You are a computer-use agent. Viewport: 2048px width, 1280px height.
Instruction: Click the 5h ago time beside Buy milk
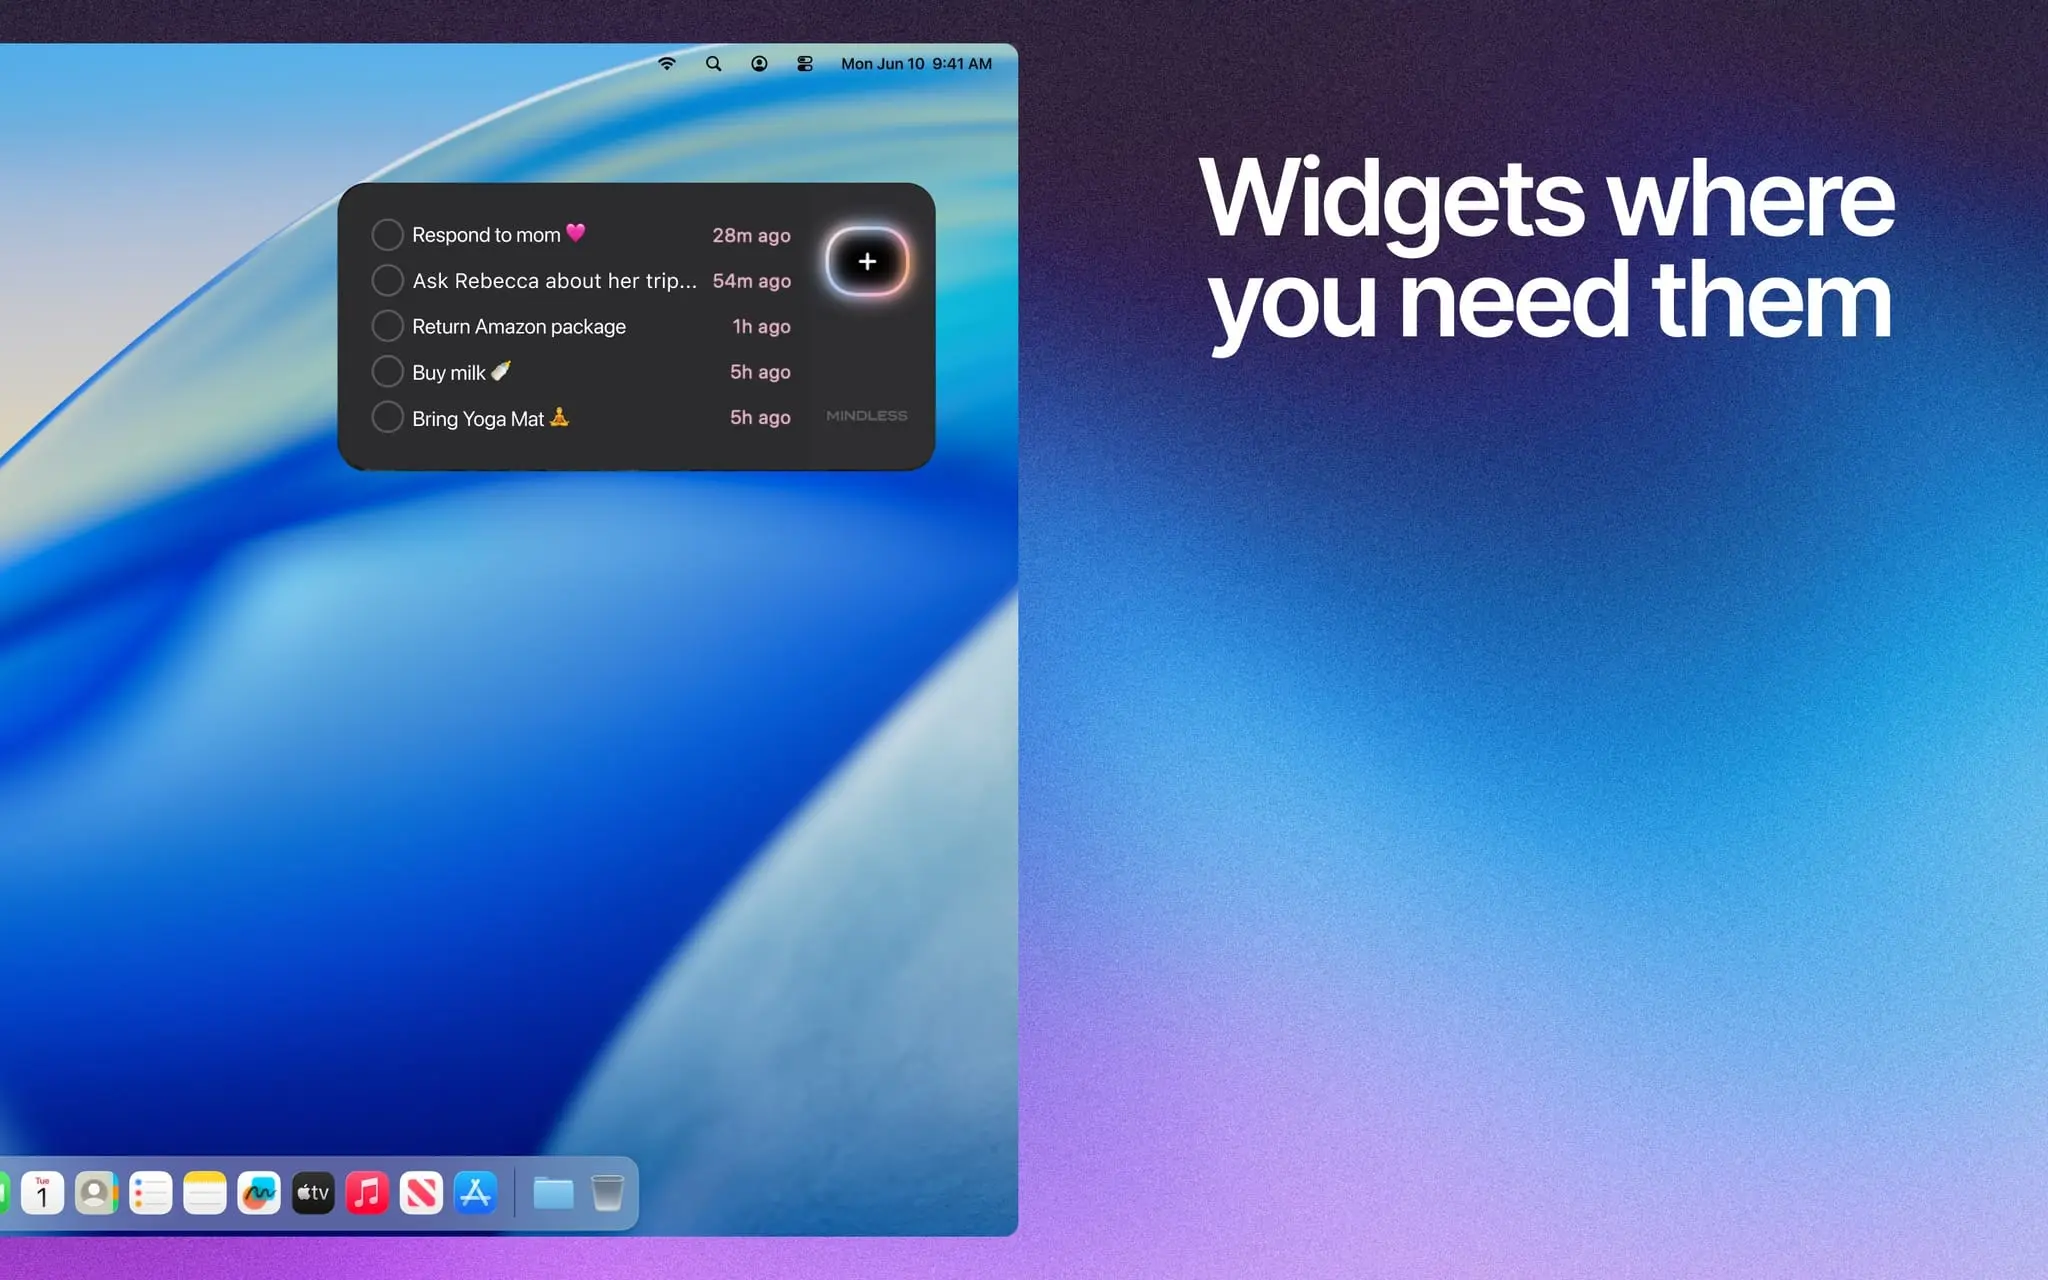point(760,372)
